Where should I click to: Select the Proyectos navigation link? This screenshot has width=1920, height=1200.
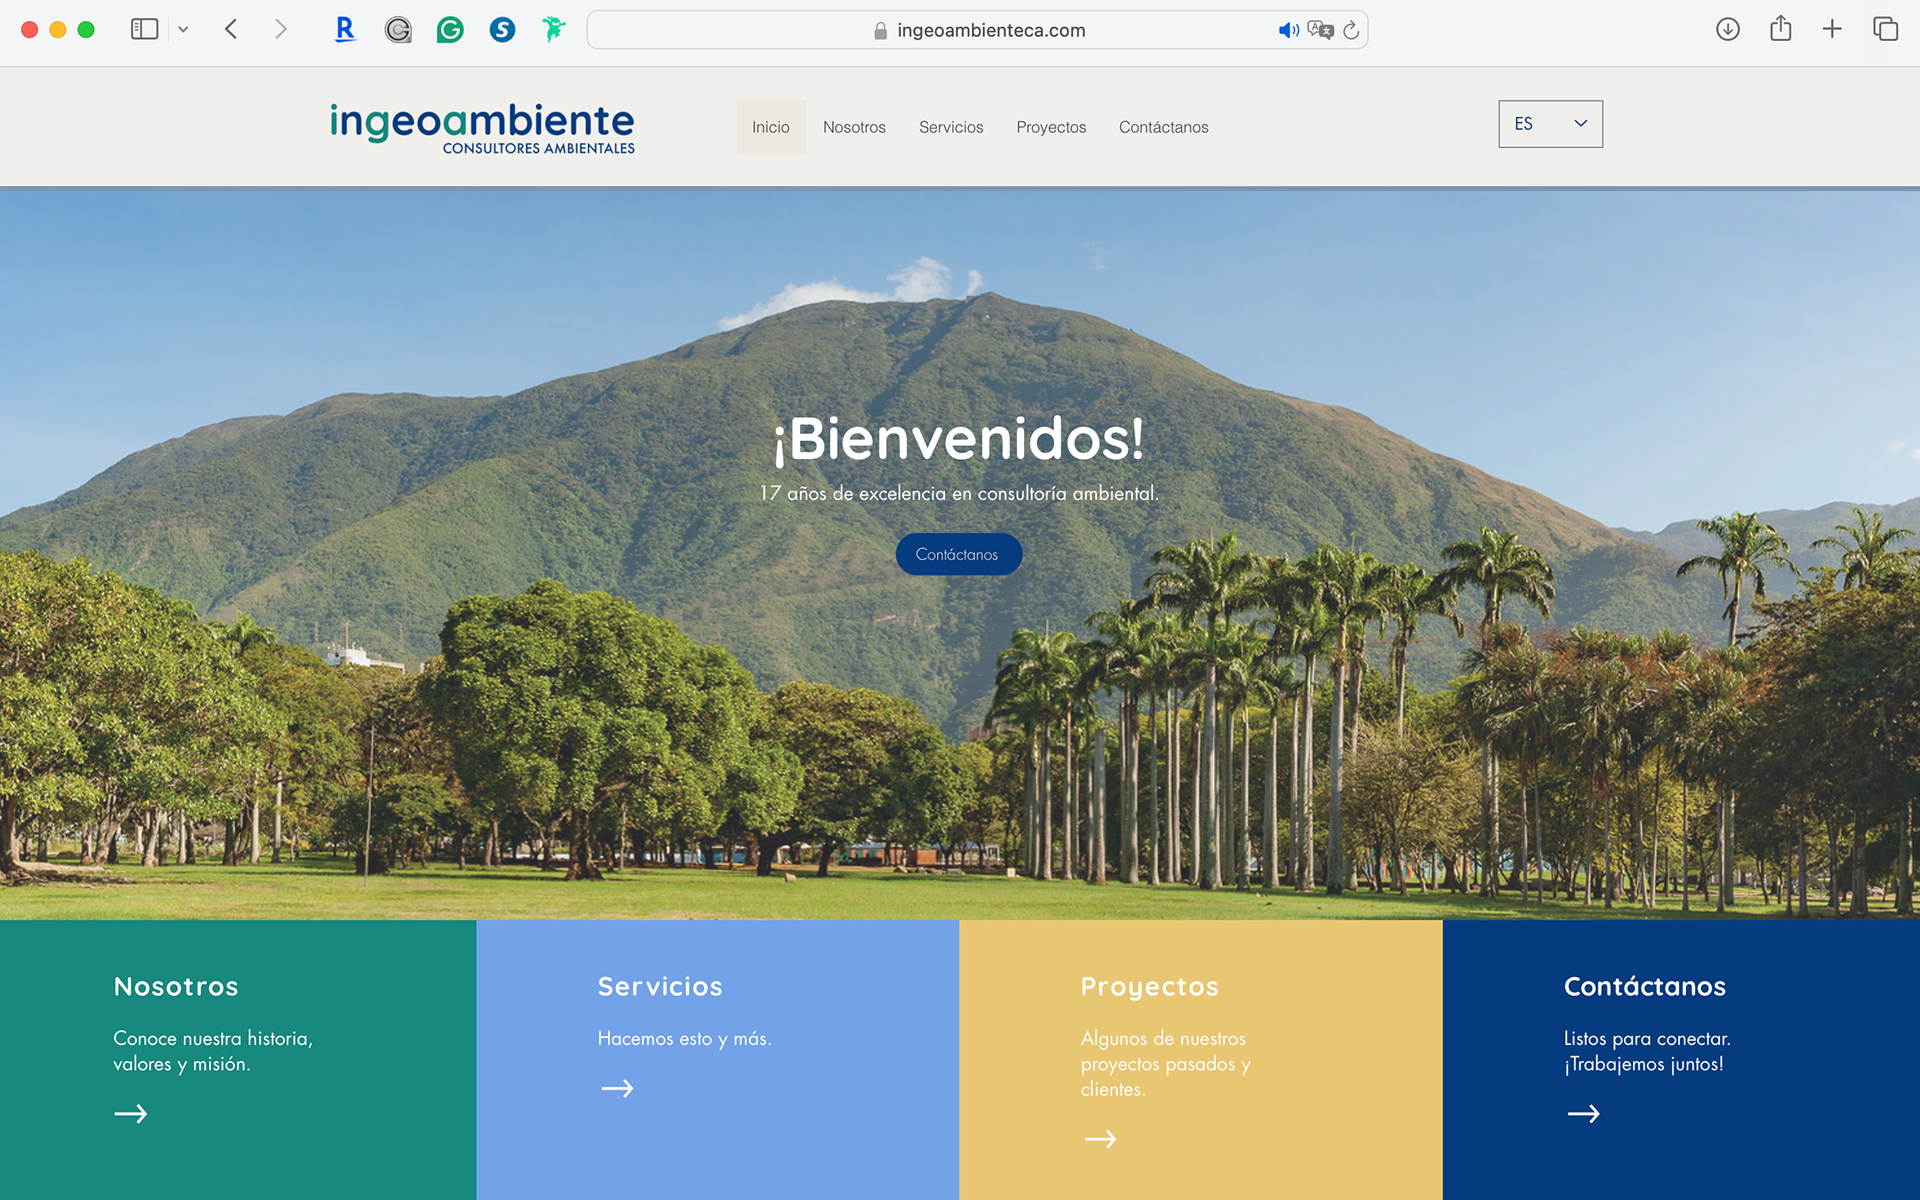(1051, 127)
